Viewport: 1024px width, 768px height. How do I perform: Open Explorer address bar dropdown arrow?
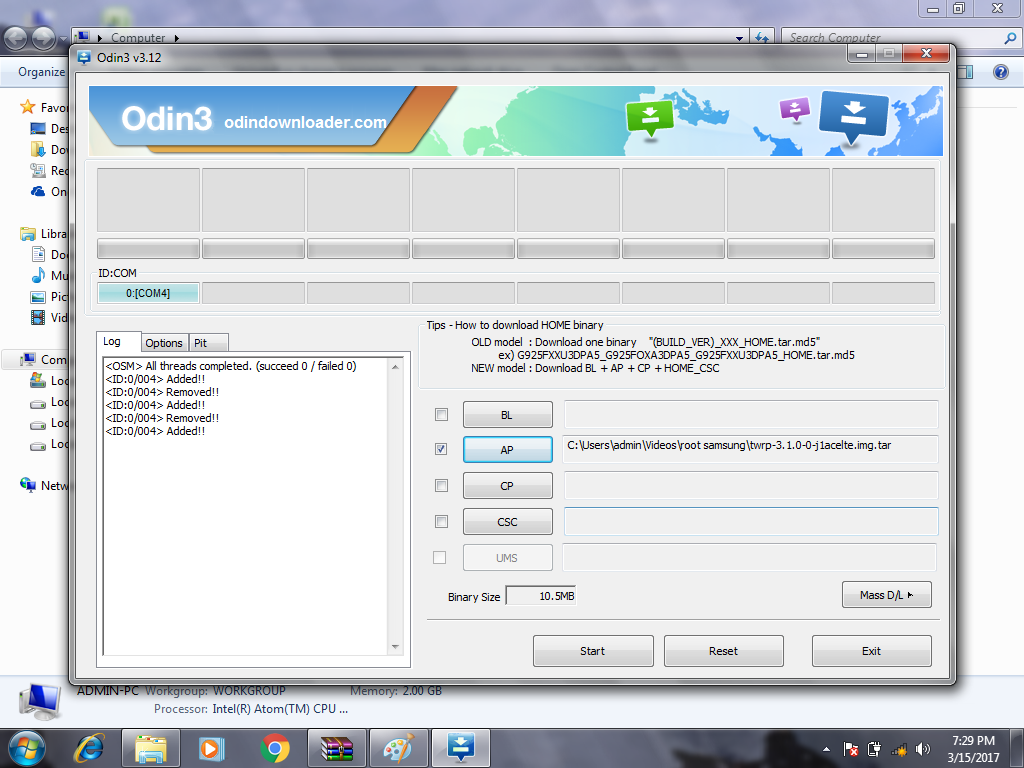pyautogui.click(x=739, y=38)
